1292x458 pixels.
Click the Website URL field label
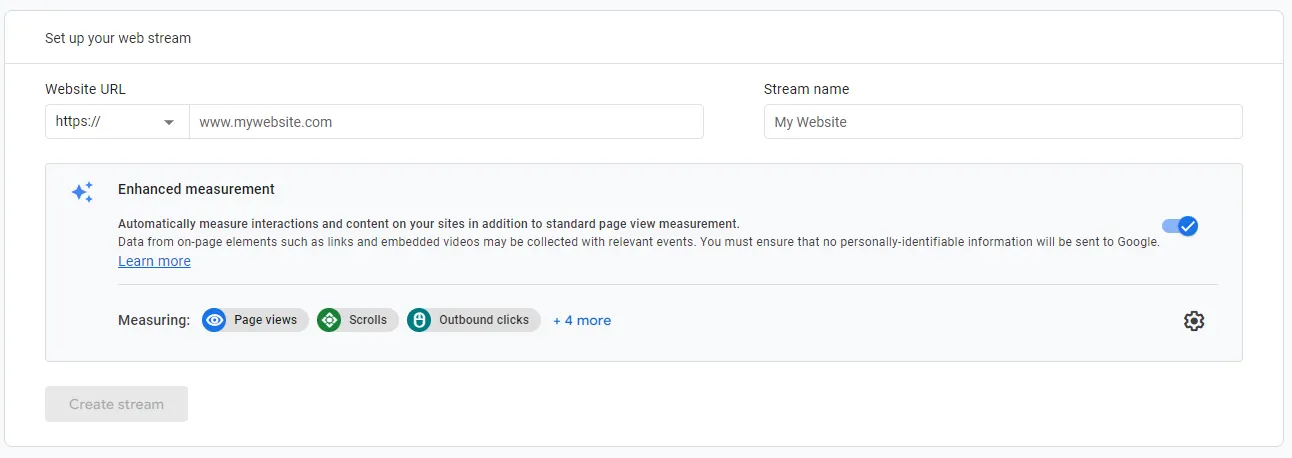(85, 89)
